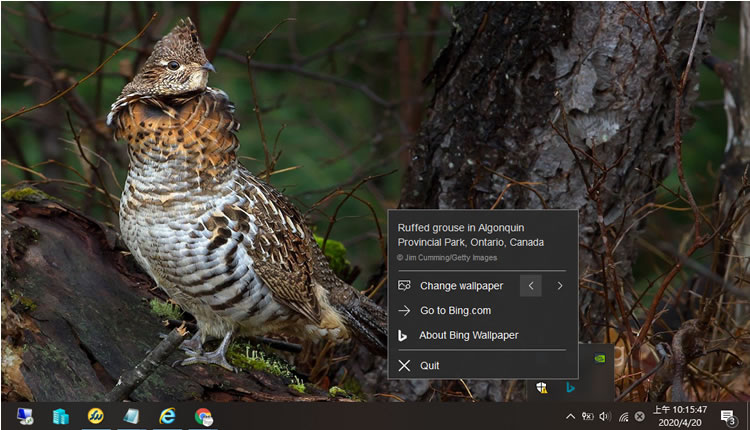The image size is (750, 430).
Task: Open the blue buildings taskbar app
Action: [61, 417]
